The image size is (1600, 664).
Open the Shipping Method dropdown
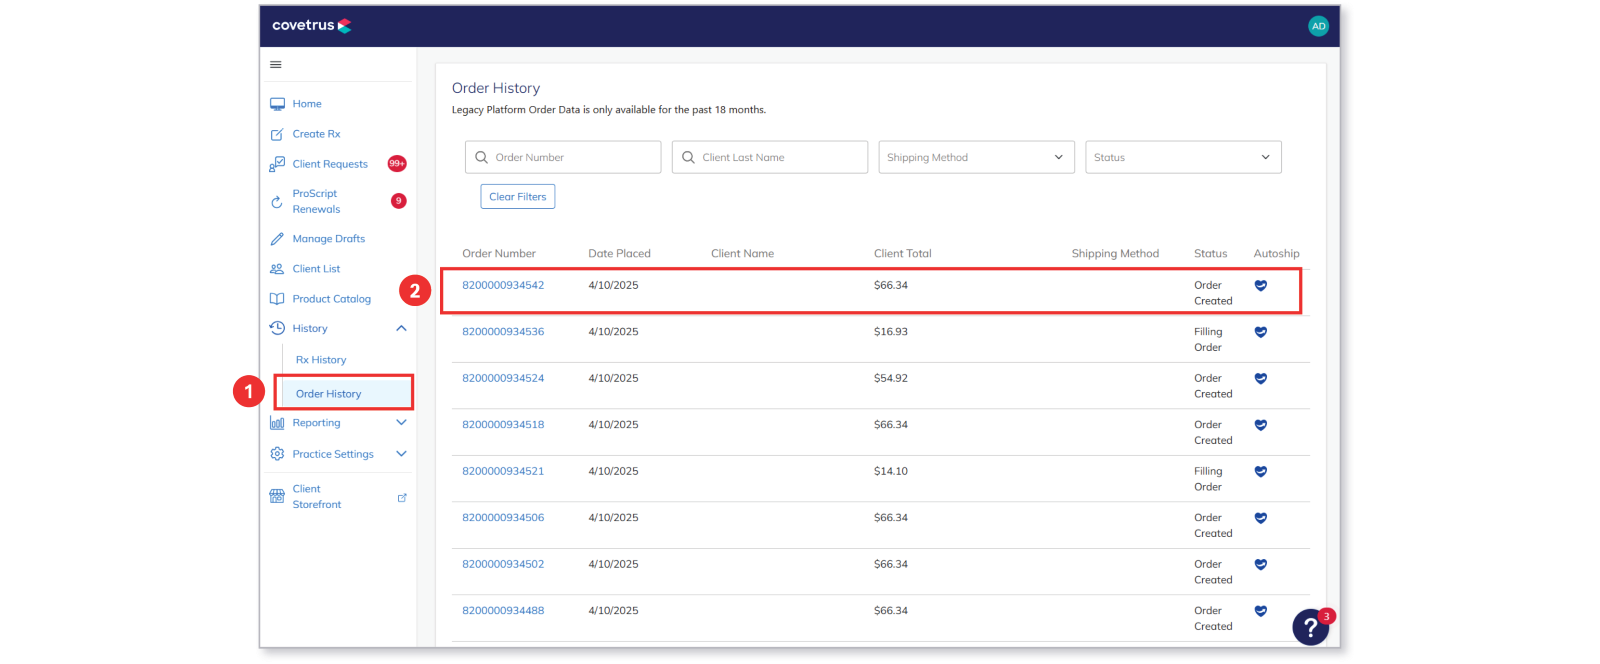click(976, 157)
